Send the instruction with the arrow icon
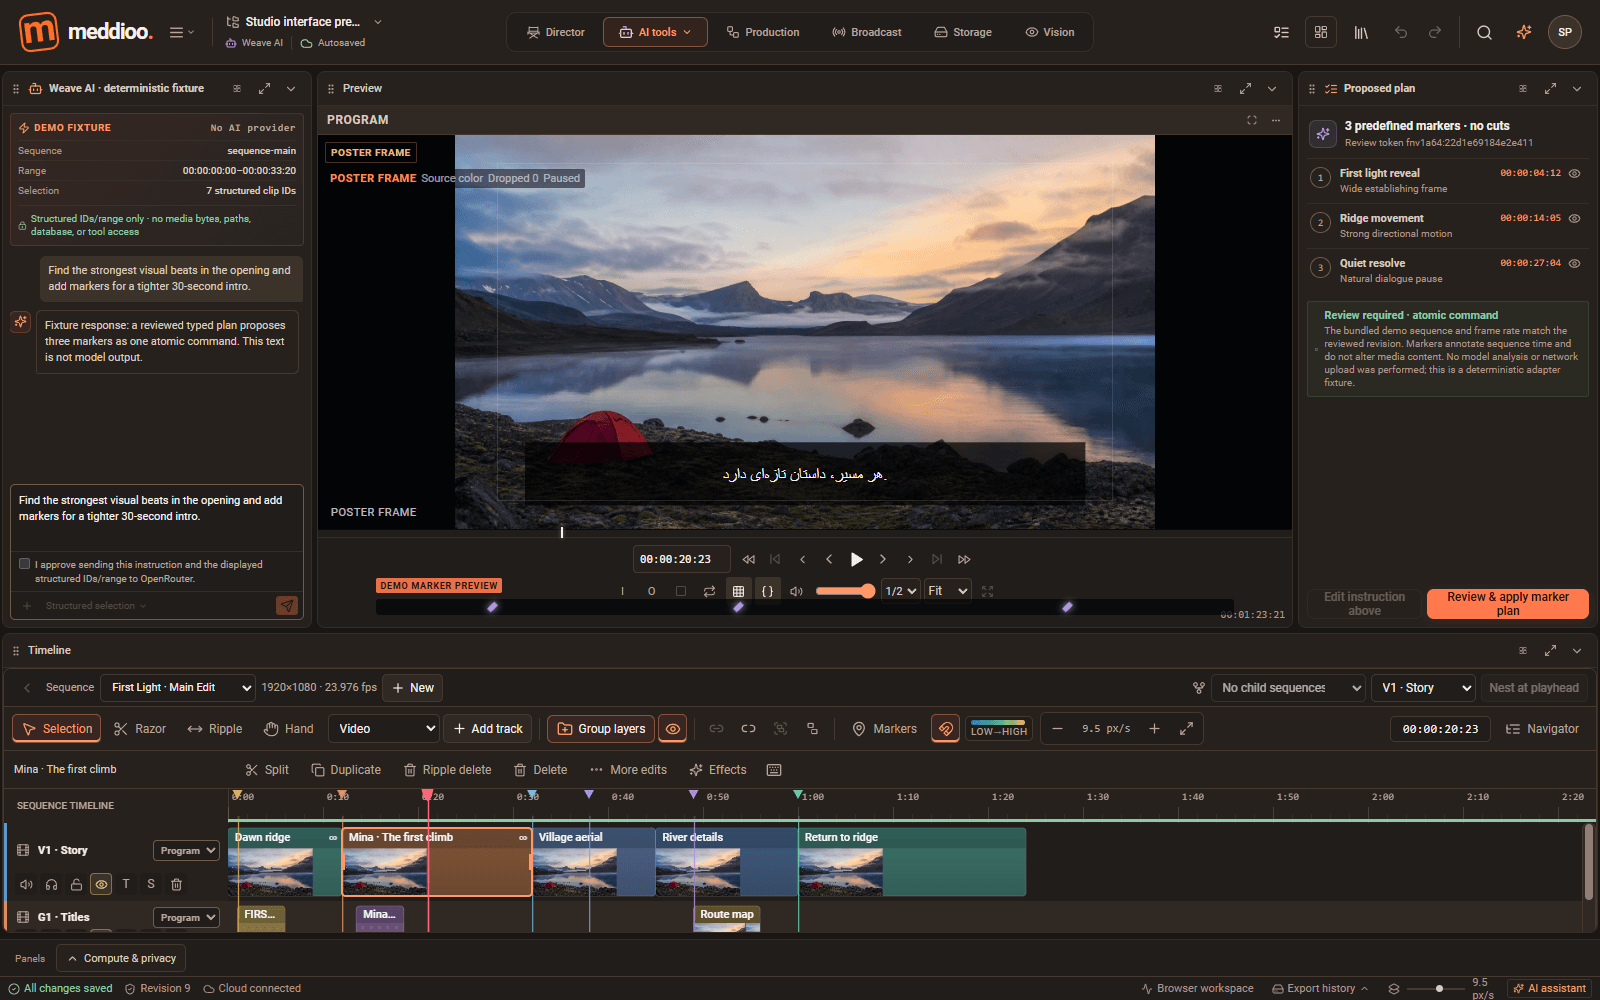Screen dimensions: 1600x1000 point(287,606)
